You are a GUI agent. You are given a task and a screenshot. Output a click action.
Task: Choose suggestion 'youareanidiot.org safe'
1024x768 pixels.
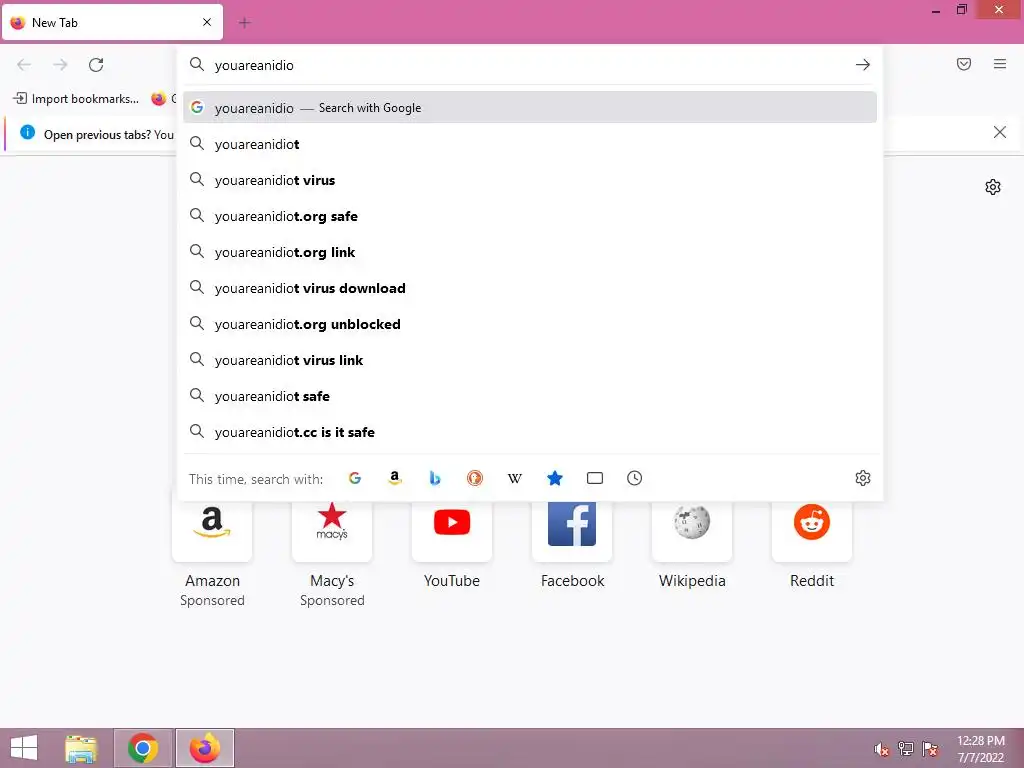(530, 216)
